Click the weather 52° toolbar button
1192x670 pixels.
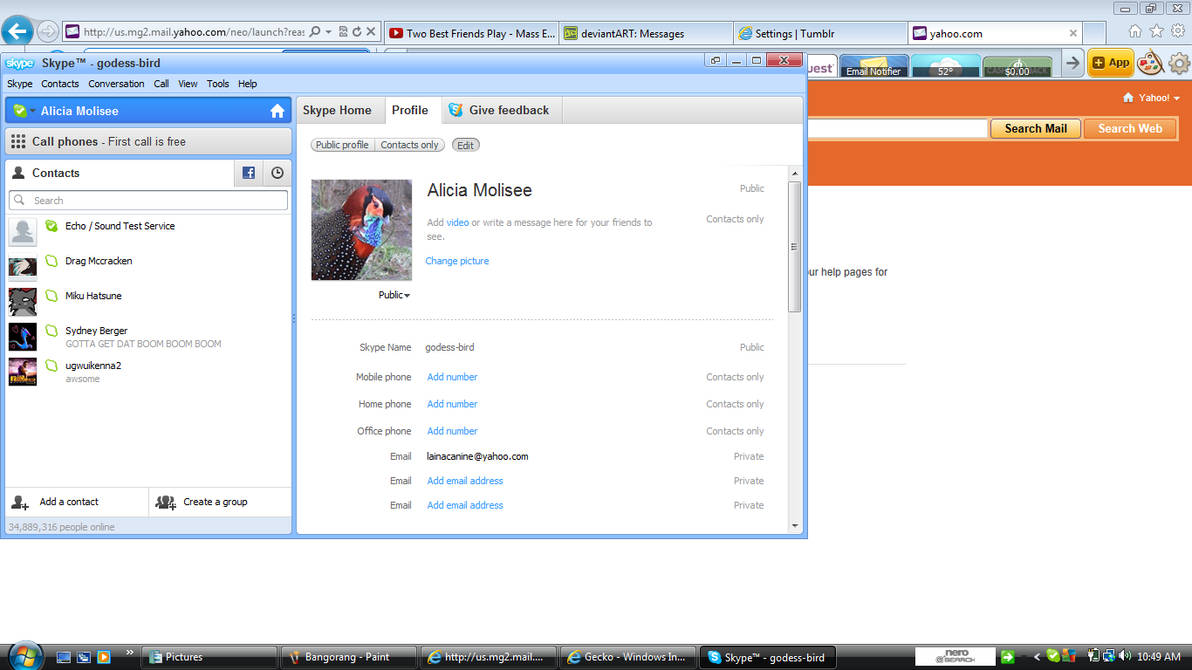click(x=945, y=66)
